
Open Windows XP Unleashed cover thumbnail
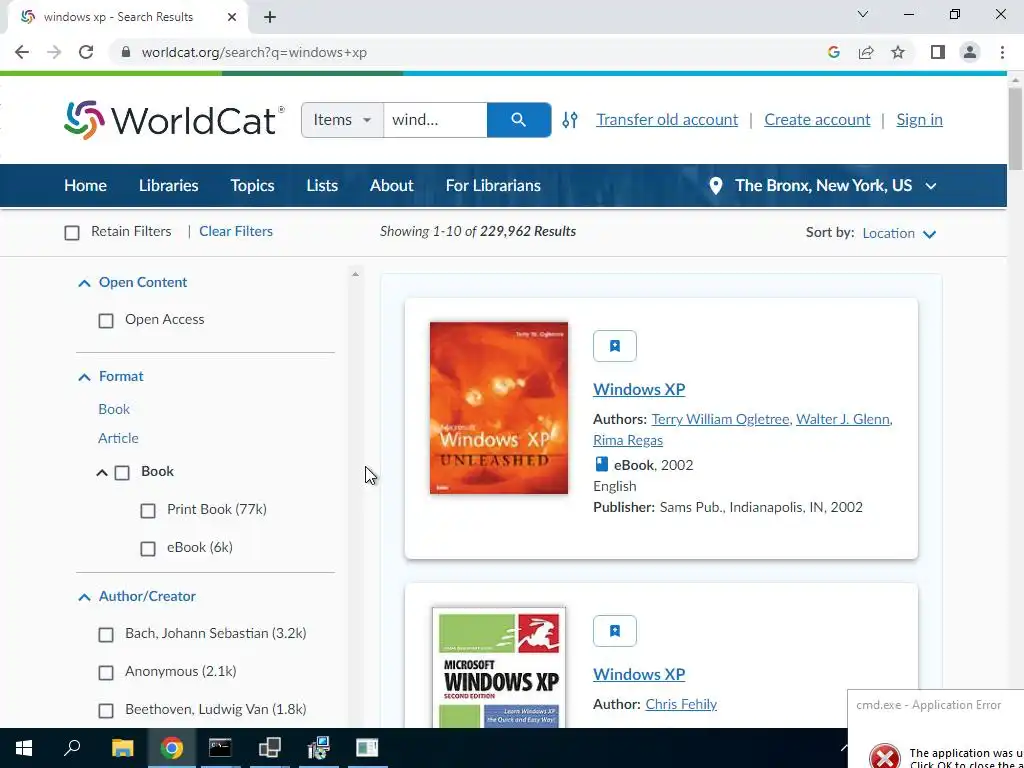pos(499,408)
